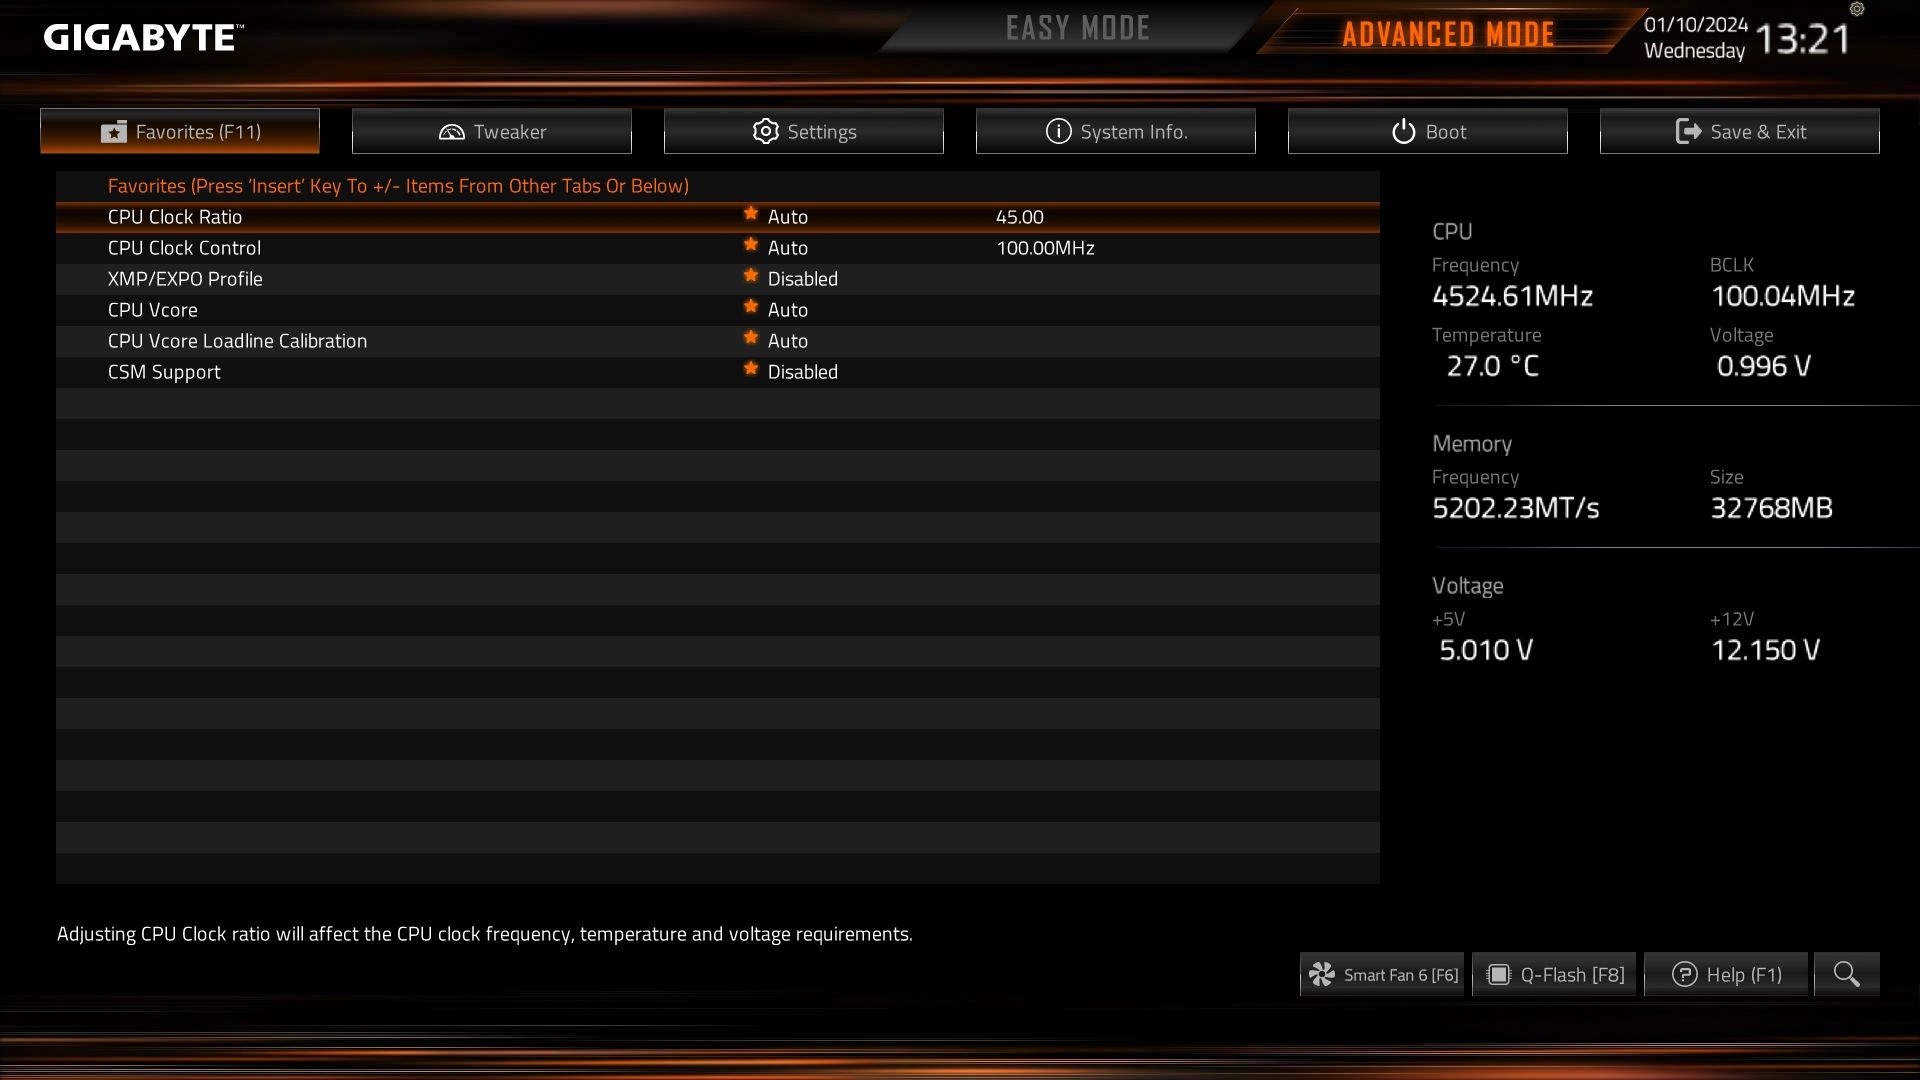The width and height of the screenshot is (1920, 1080).
Task: Switch to Easy Mode
Action: [x=1077, y=28]
